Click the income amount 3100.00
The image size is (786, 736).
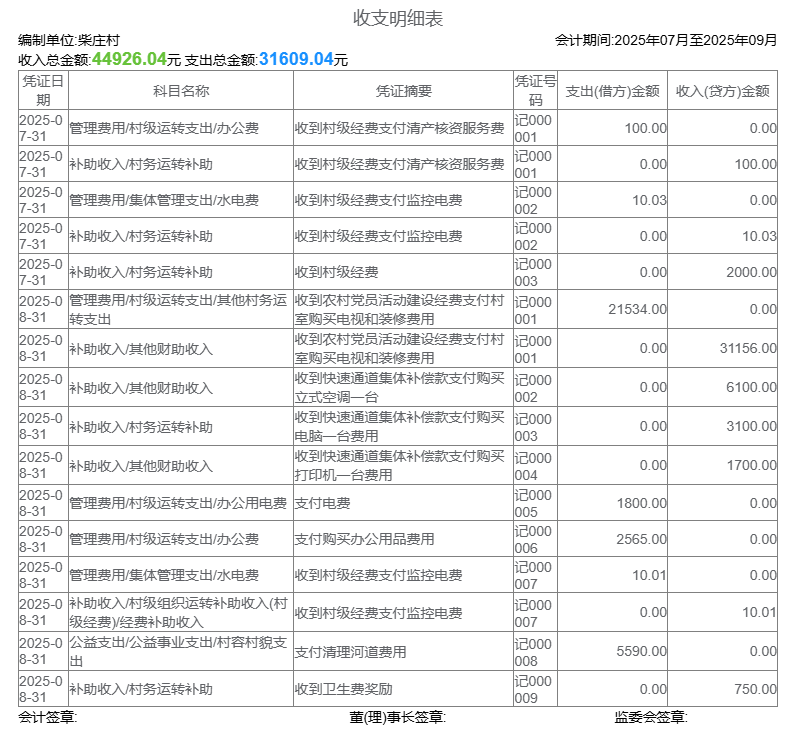(751, 427)
